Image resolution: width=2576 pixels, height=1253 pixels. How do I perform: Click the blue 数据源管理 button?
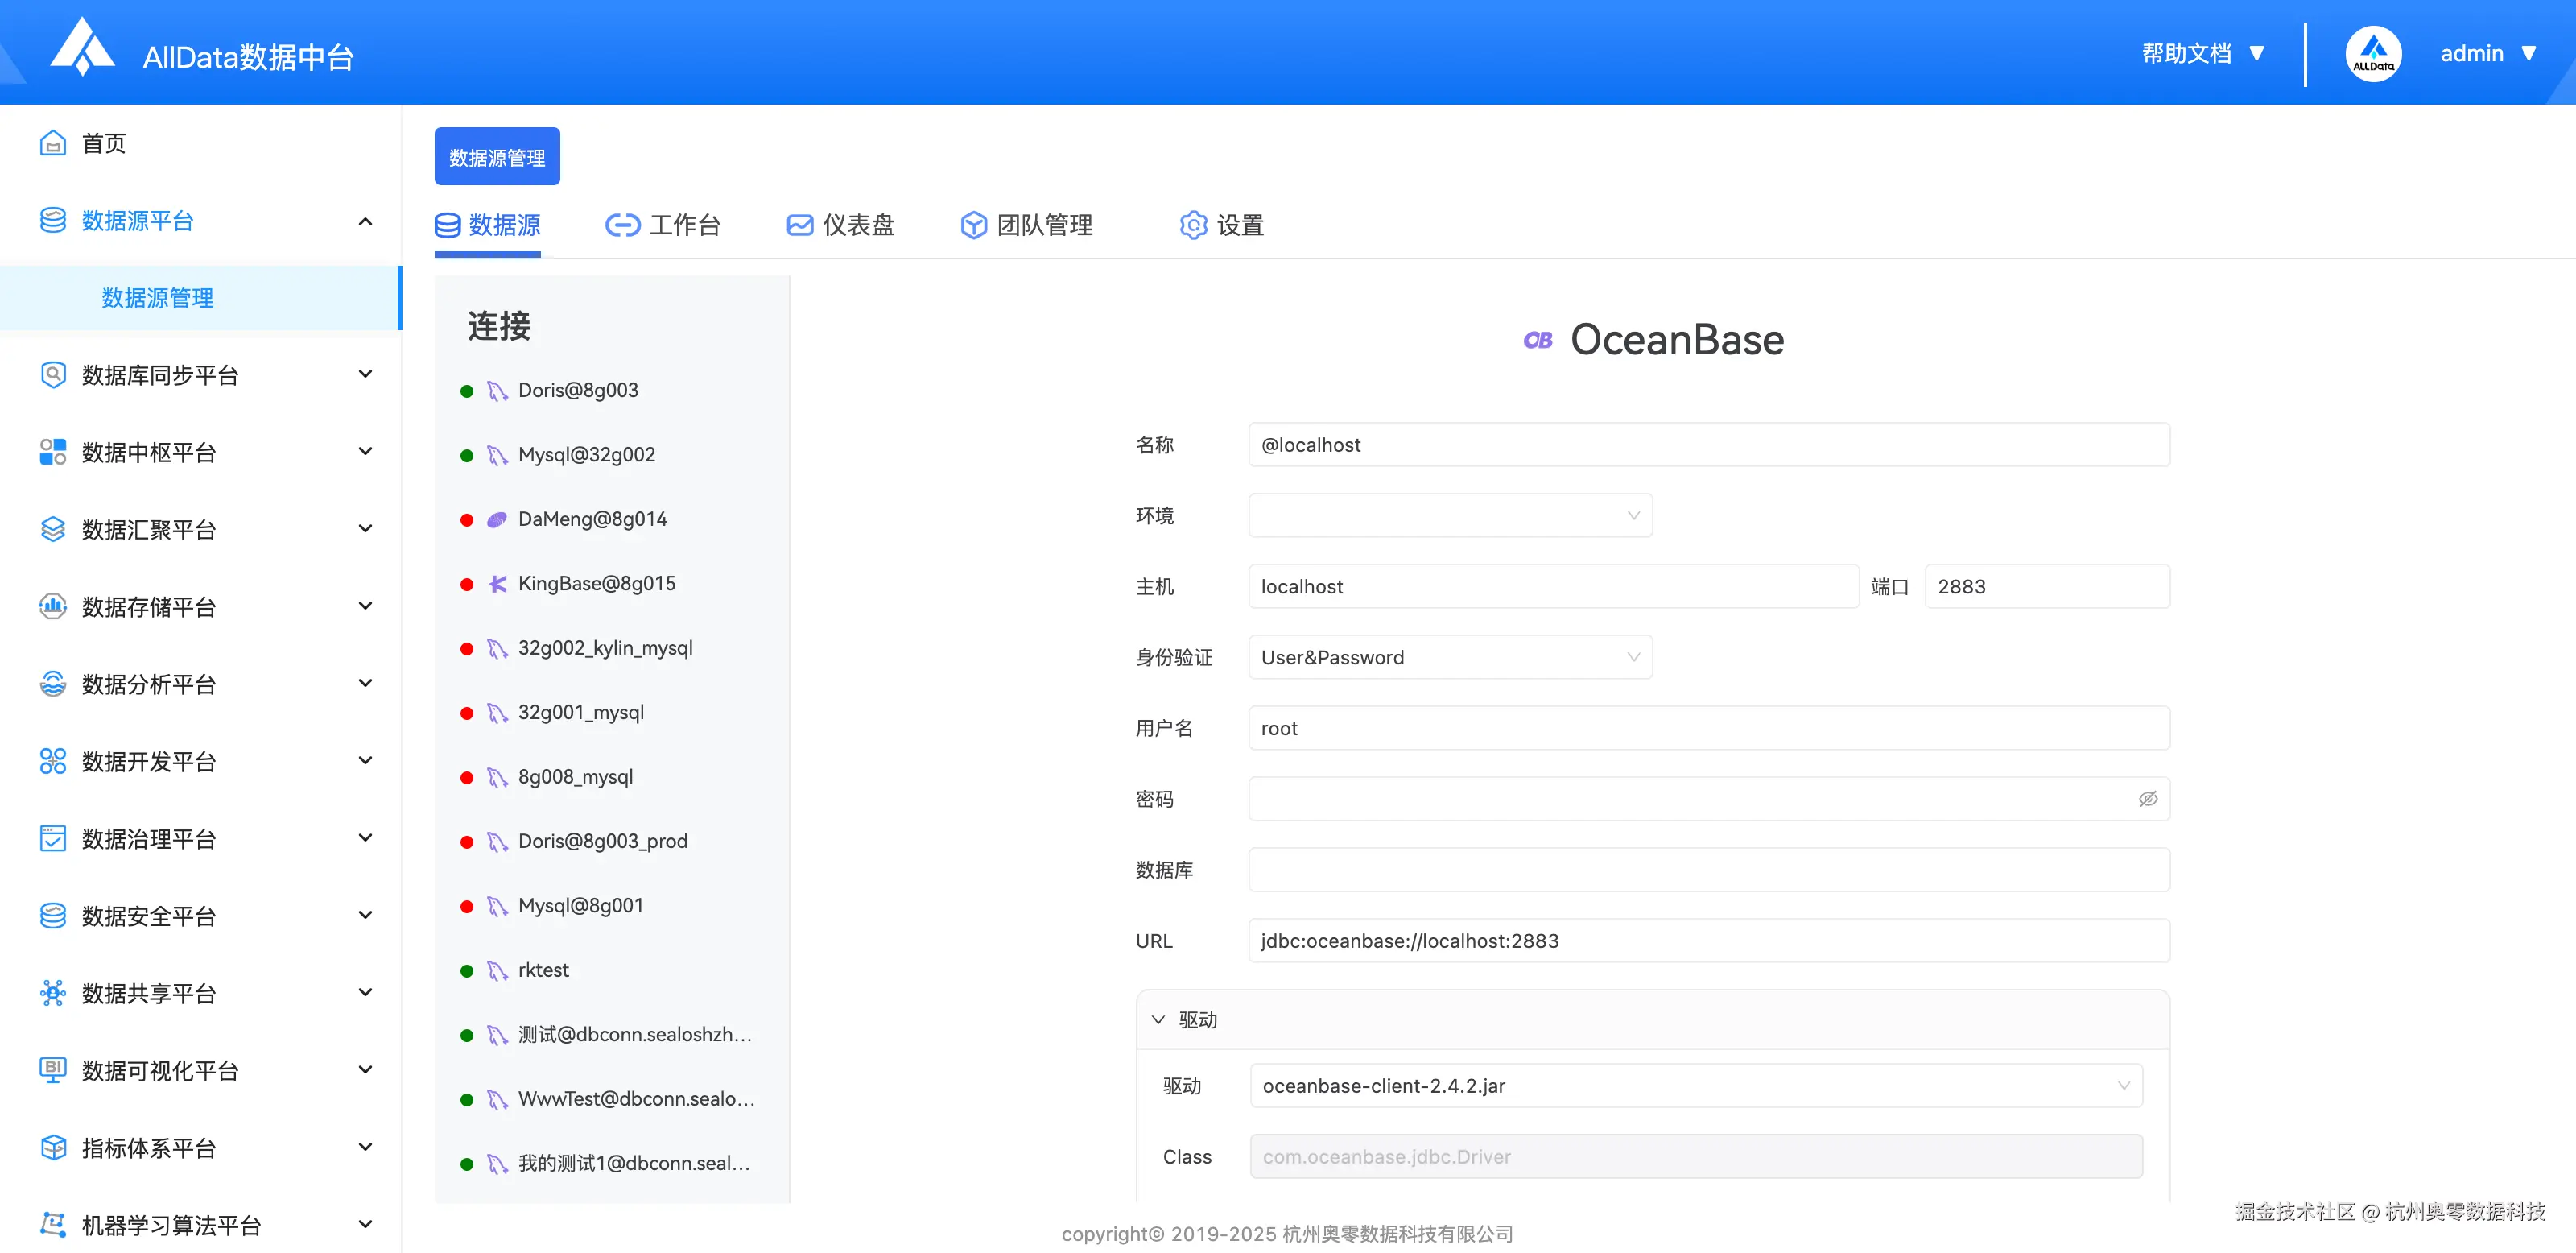click(497, 157)
